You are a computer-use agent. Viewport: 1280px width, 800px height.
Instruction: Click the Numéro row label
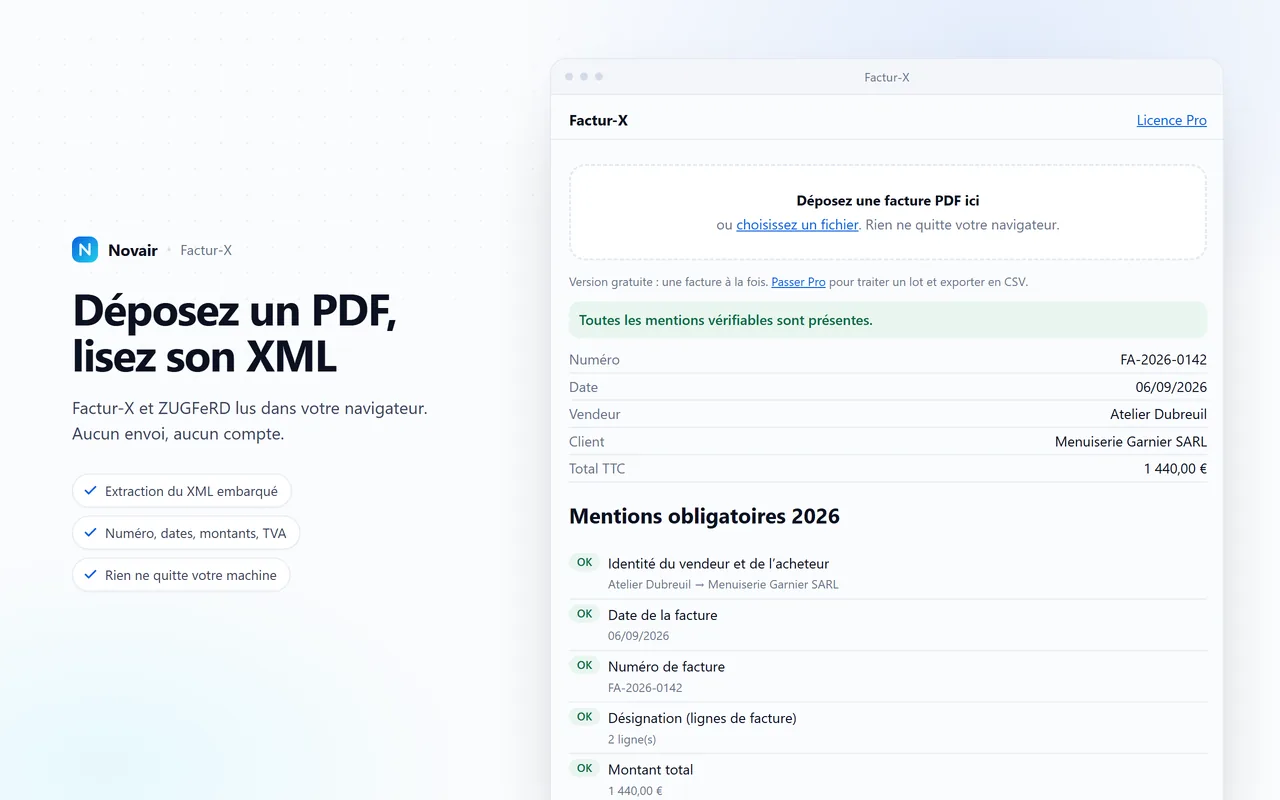pos(594,360)
